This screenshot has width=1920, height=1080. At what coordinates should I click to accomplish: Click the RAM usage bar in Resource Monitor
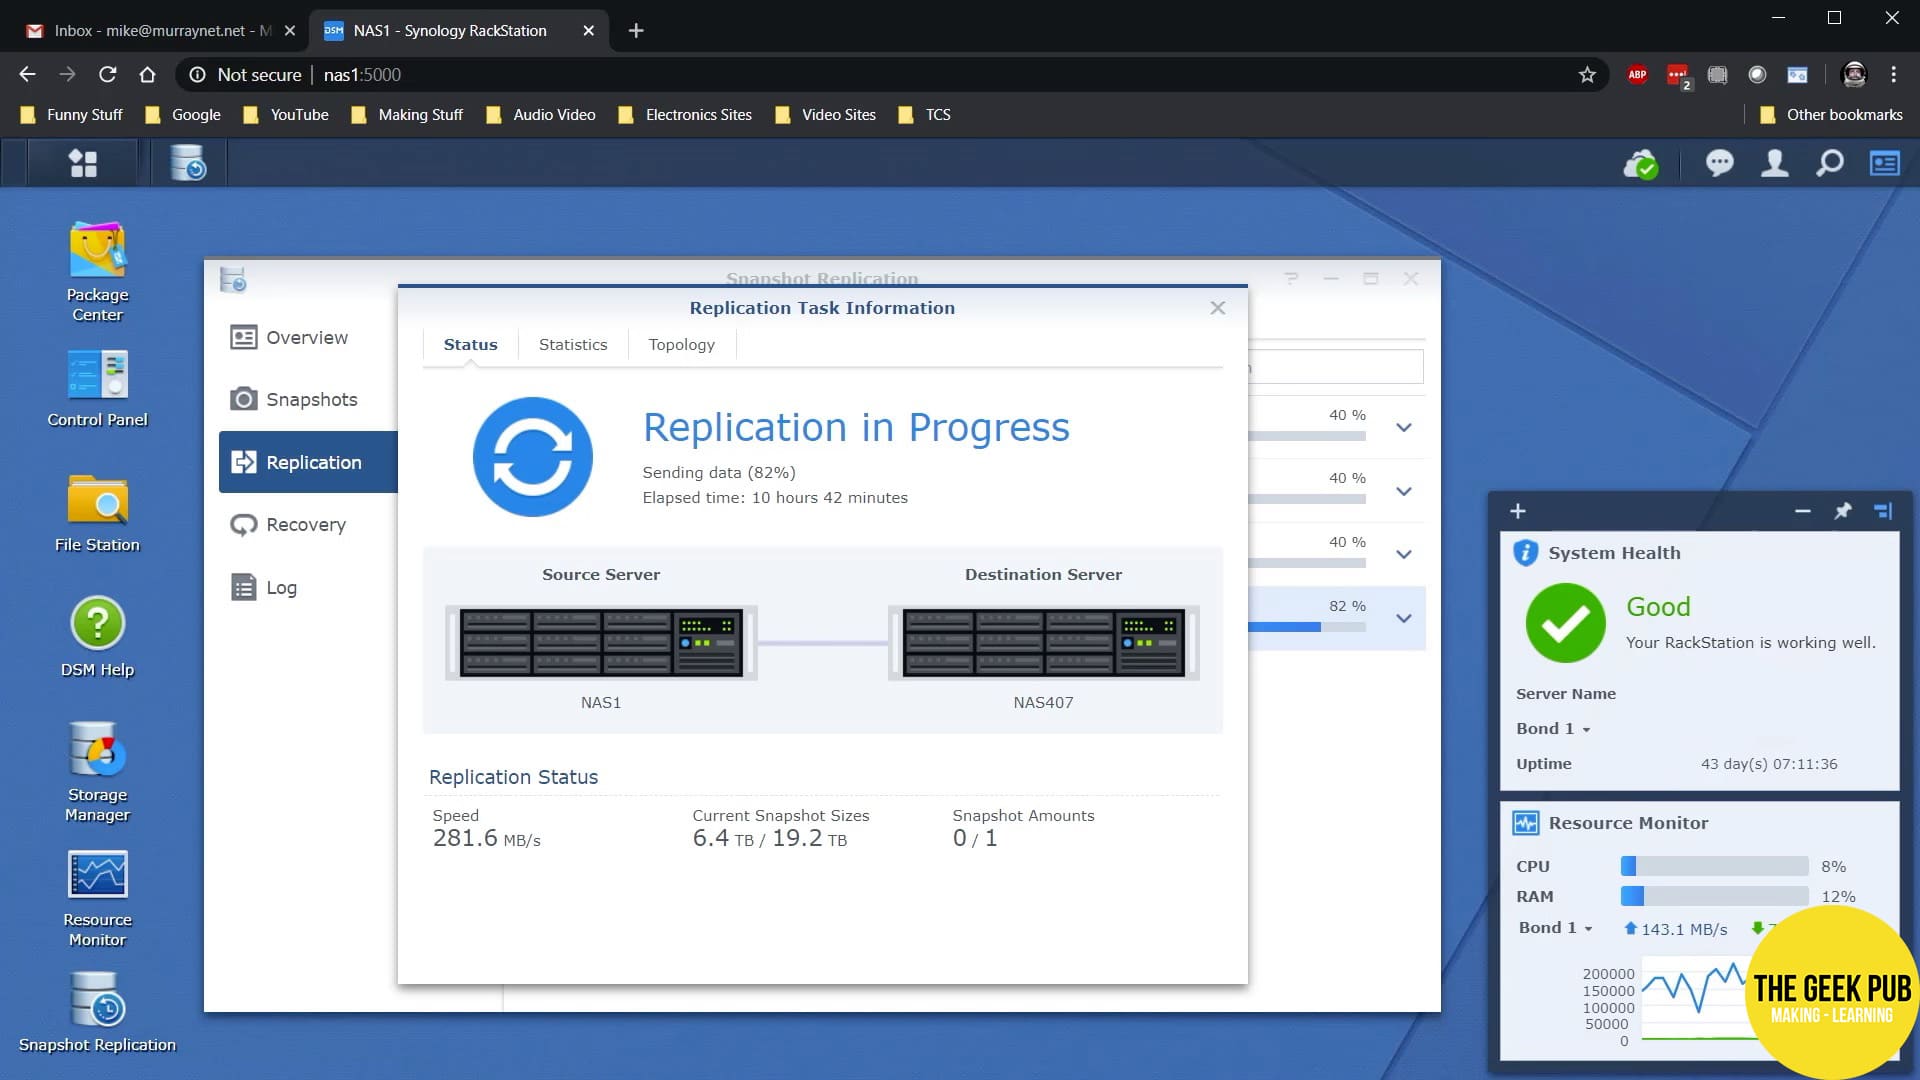(1715, 896)
